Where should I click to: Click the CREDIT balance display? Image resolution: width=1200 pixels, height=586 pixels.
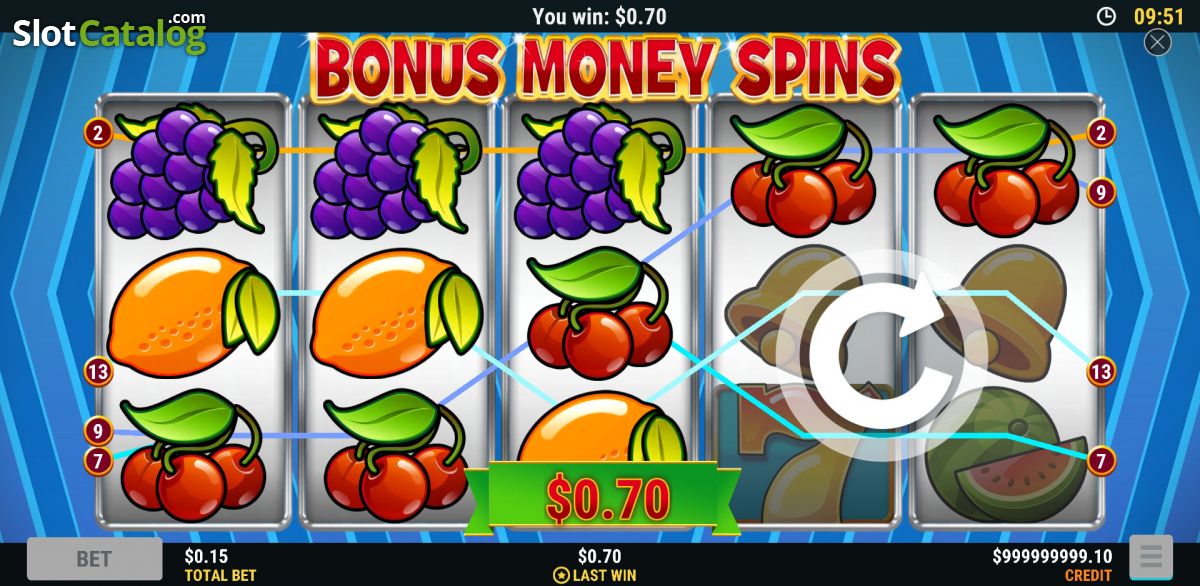[x=1052, y=565]
